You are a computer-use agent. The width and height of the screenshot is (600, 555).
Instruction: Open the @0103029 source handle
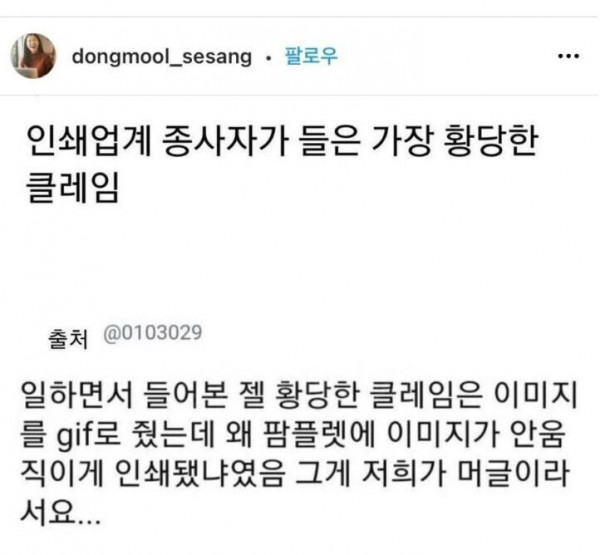click(x=153, y=333)
